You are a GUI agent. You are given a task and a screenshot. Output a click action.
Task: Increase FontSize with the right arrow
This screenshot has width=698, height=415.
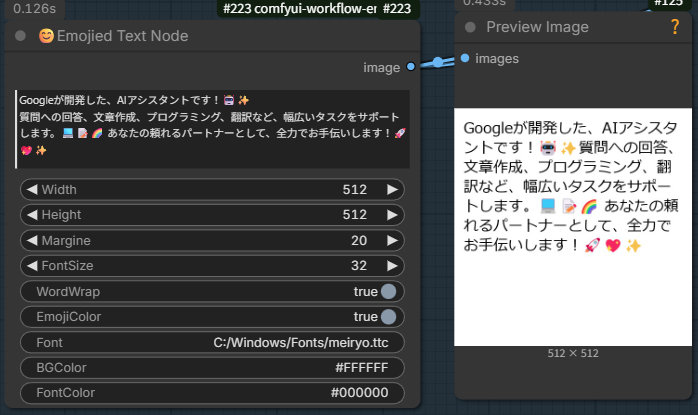(x=392, y=265)
